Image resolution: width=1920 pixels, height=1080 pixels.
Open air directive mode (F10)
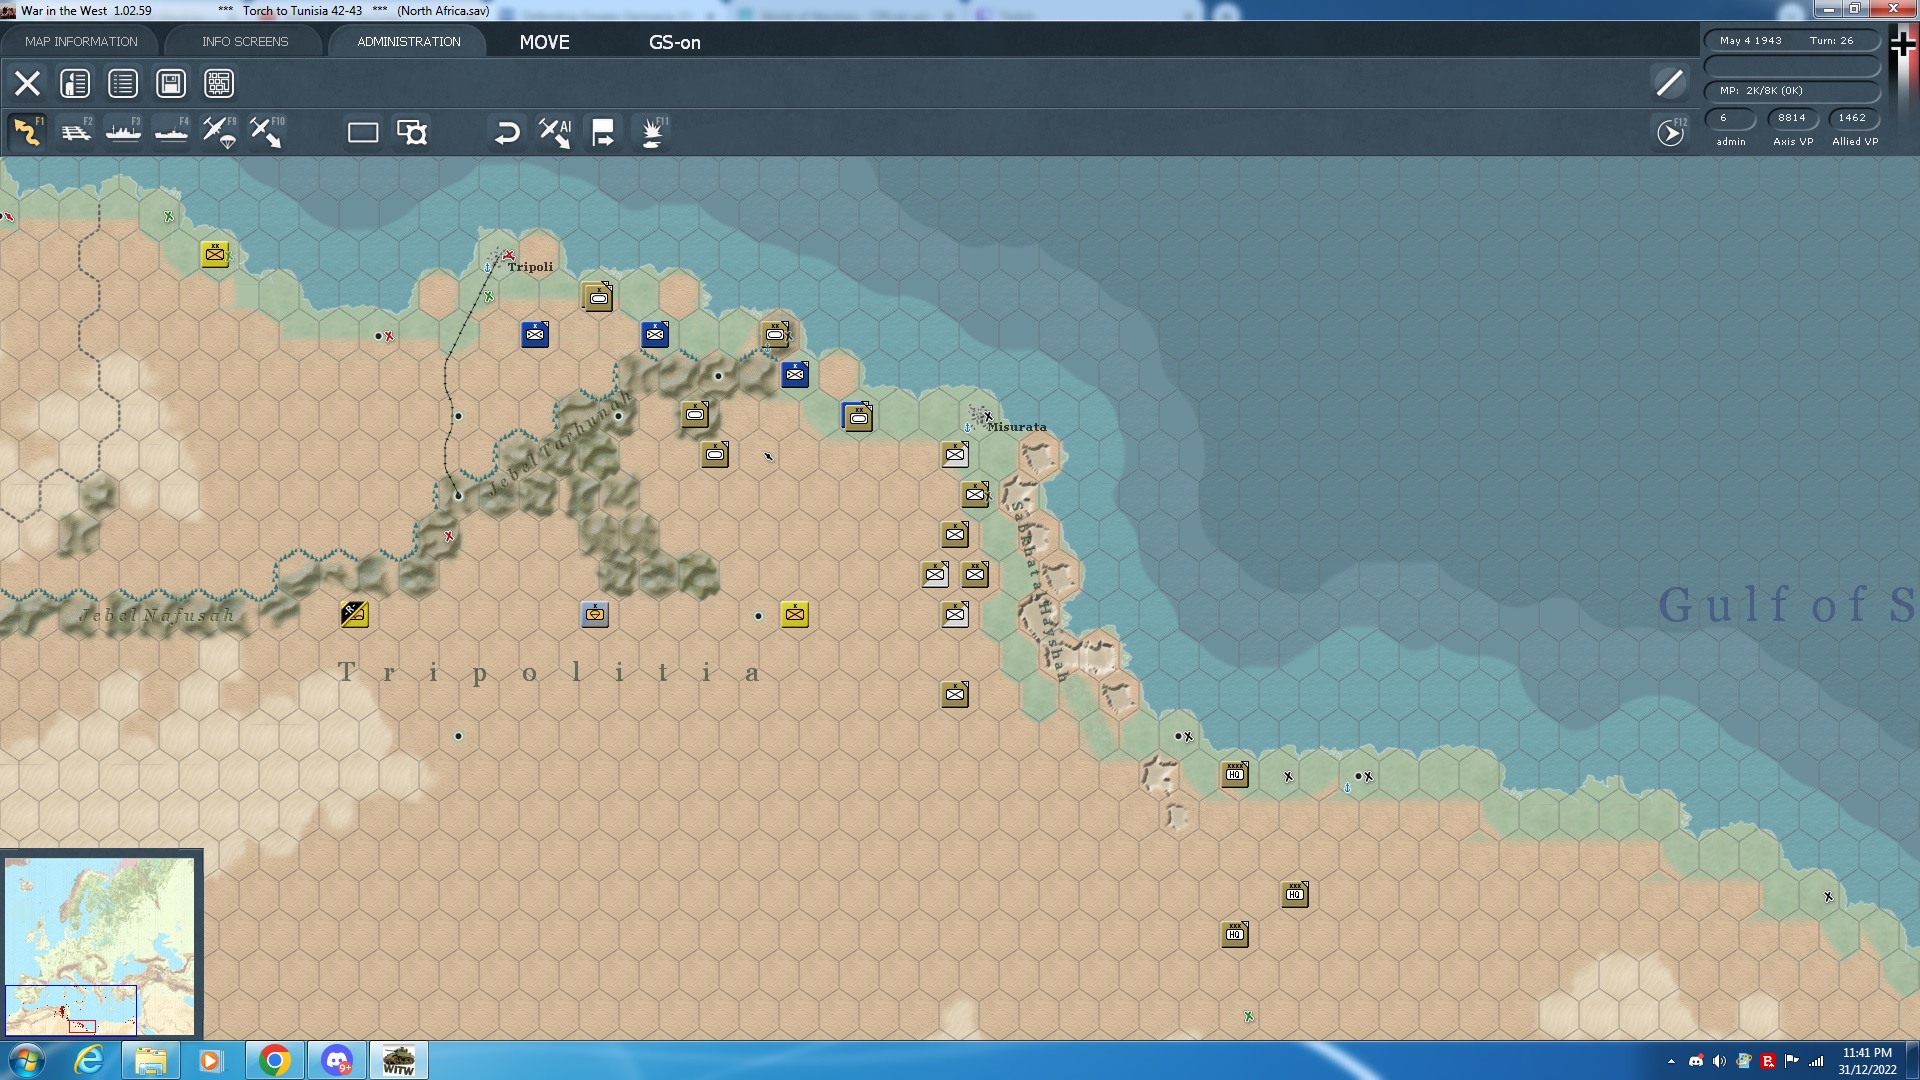[x=266, y=132]
